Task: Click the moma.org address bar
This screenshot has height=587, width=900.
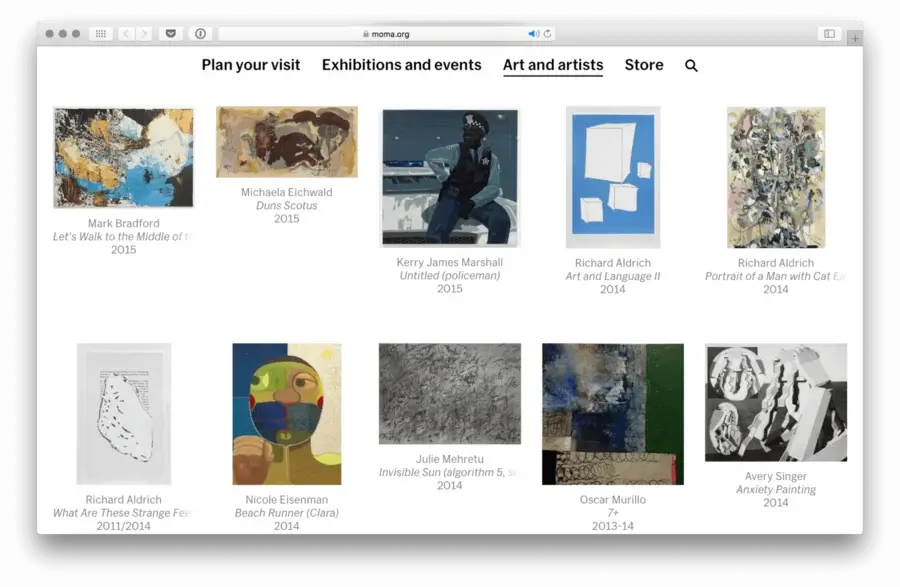Action: [x=386, y=34]
